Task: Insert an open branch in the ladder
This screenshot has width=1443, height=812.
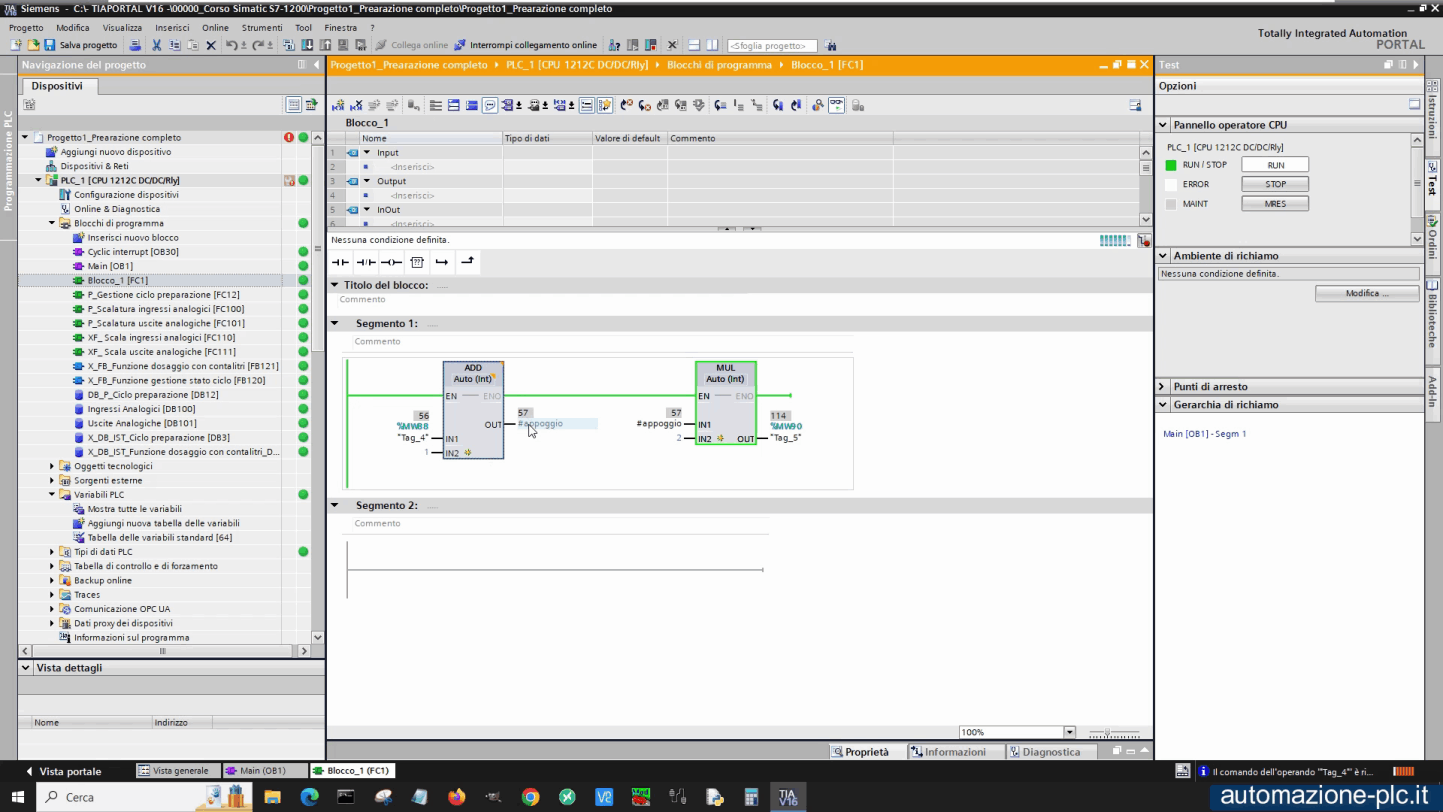Action: click(x=441, y=262)
